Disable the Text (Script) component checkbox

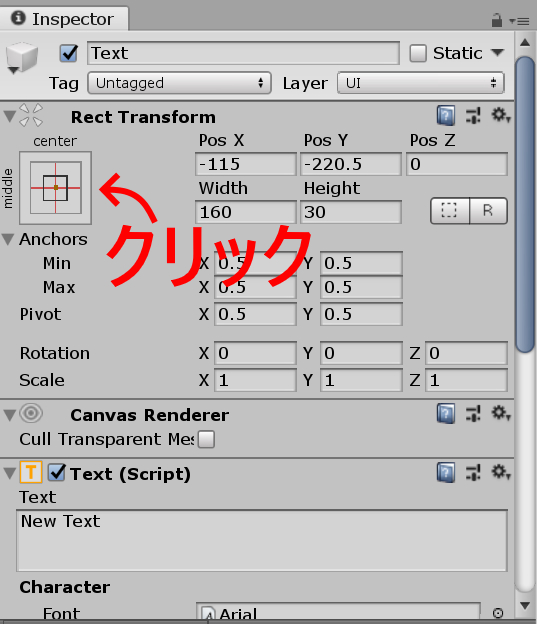pyautogui.click(x=57, y=472)
